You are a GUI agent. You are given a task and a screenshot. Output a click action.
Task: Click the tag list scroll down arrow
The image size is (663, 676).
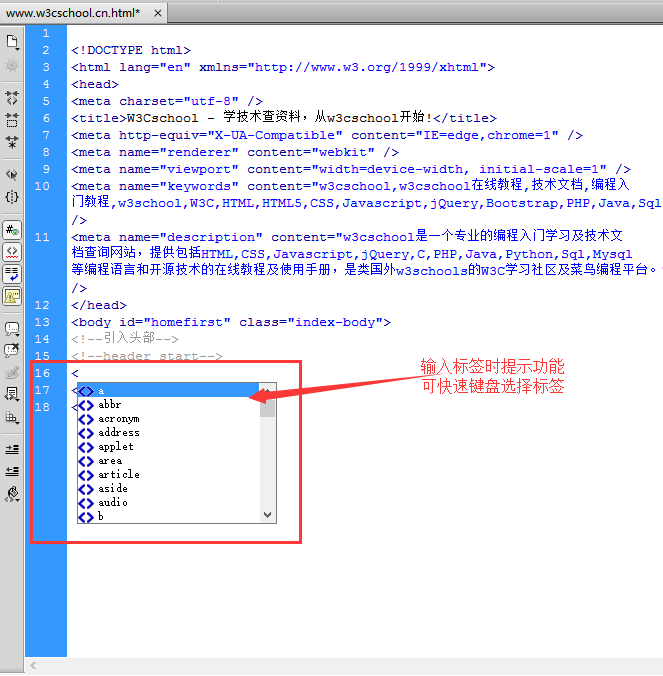coord(267,515)
